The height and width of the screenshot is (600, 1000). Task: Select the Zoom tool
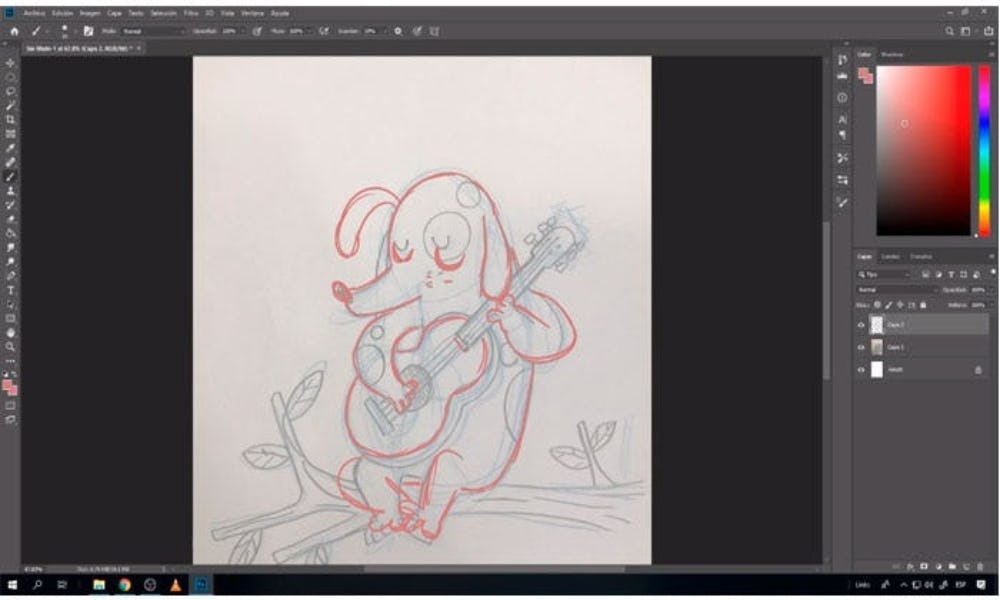click(11, 346)
